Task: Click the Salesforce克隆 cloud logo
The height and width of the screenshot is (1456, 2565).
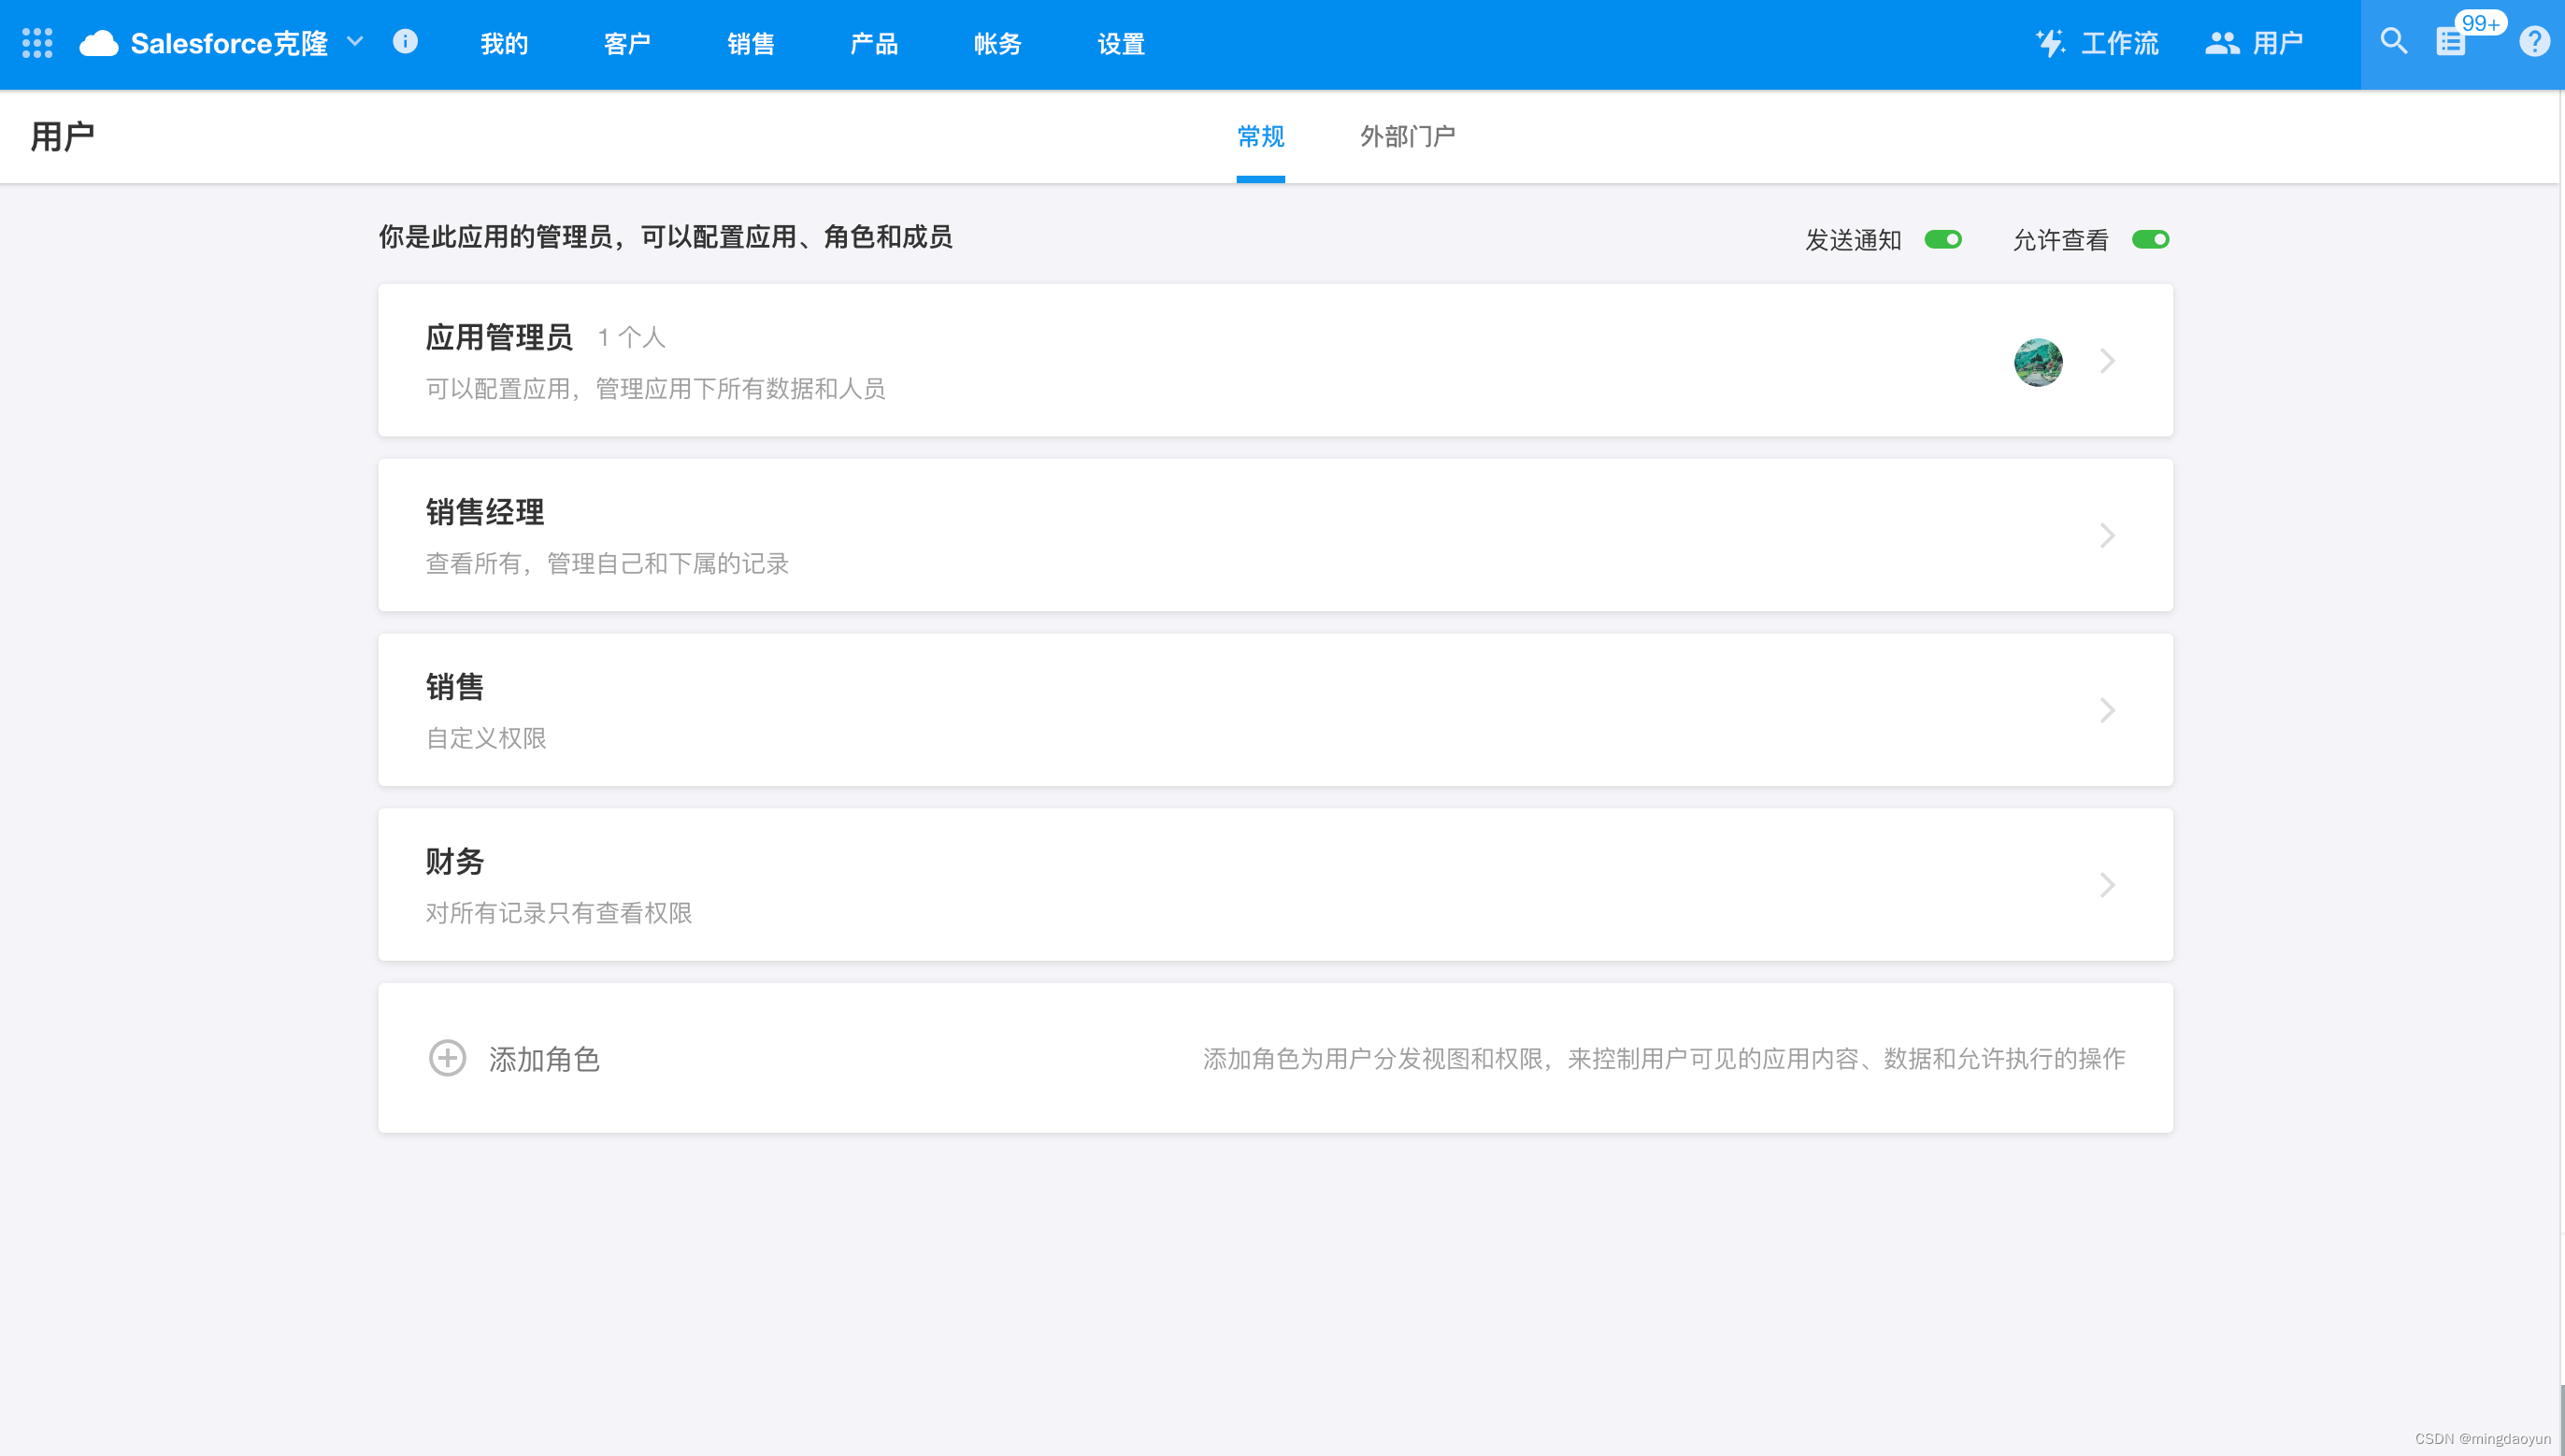Action: [x=98, y=43]
